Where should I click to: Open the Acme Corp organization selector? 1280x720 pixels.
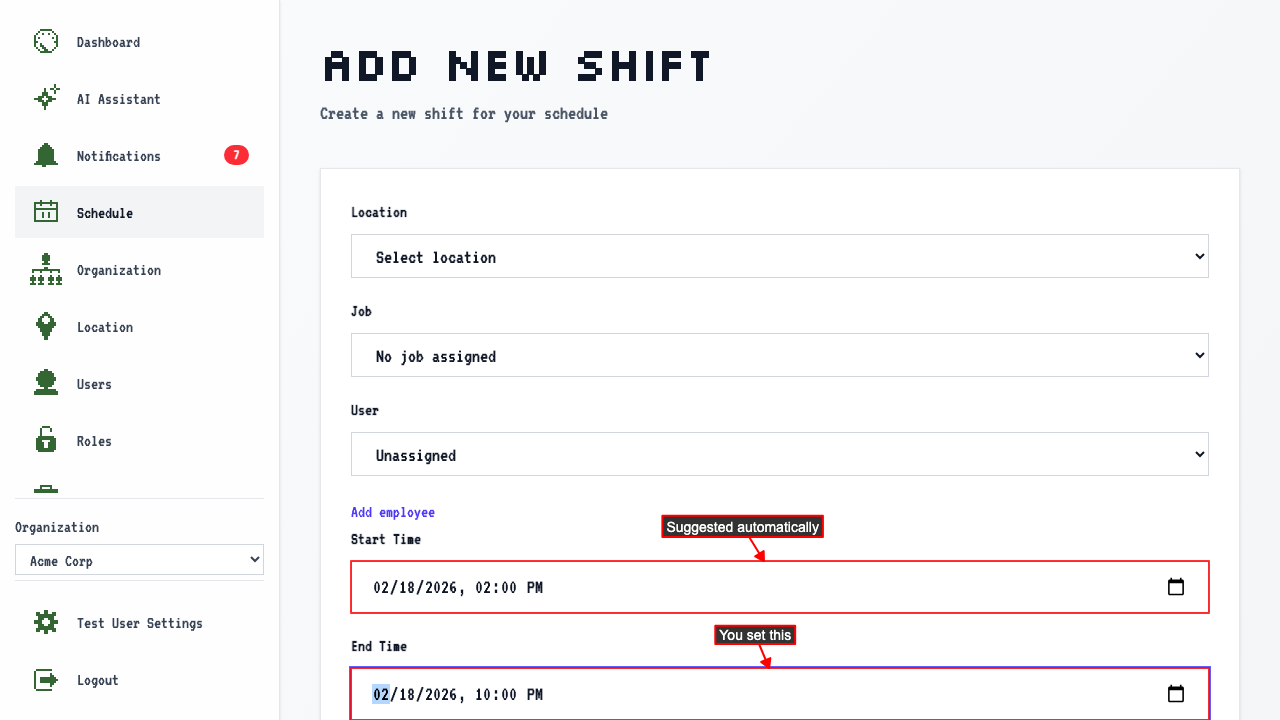[x=139, y=560]
